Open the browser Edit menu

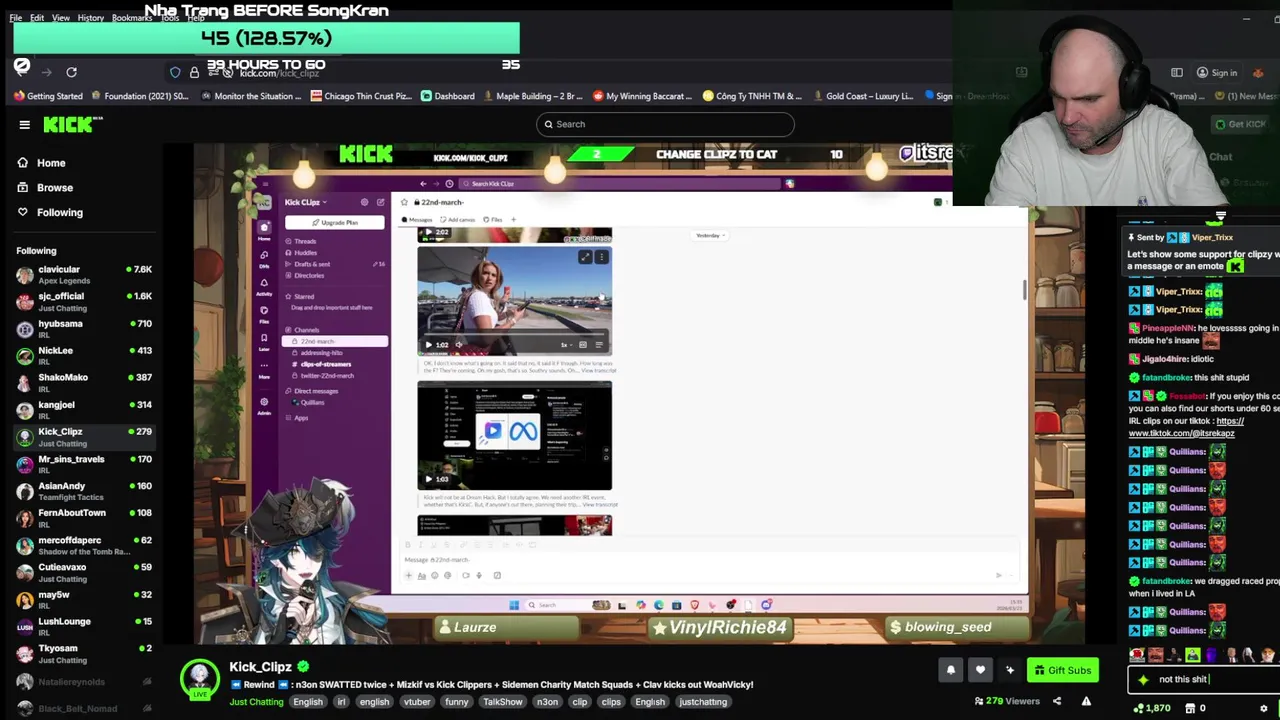point(37,18)
